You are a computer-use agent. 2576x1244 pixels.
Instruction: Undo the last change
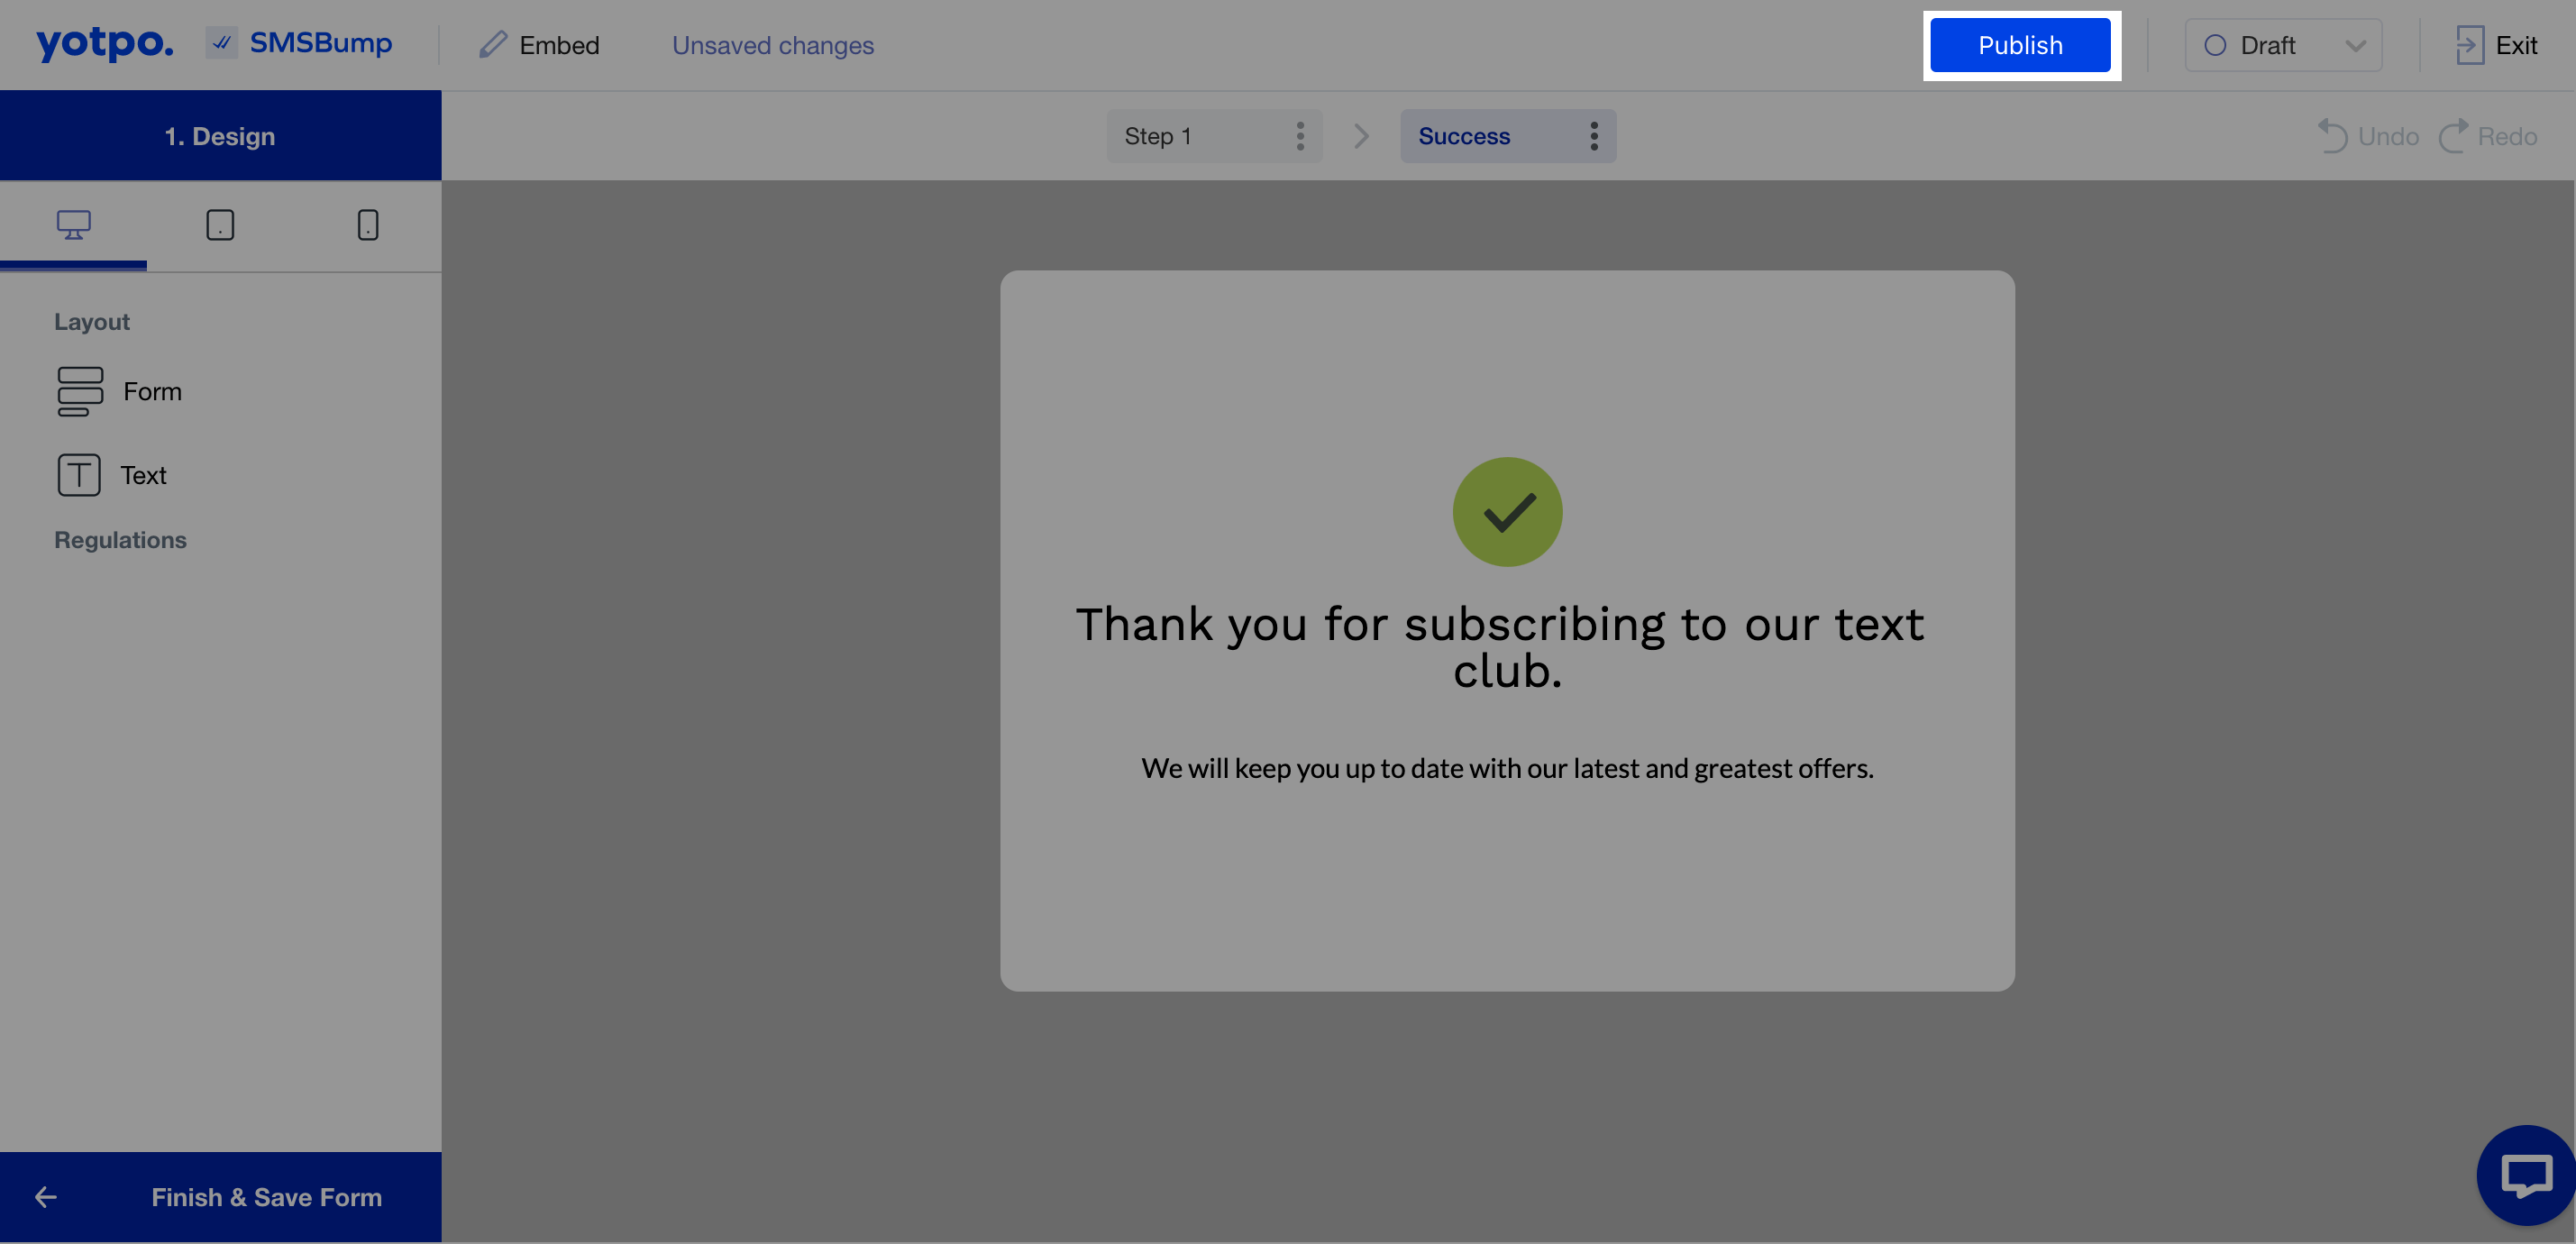tap(2368, 136)
